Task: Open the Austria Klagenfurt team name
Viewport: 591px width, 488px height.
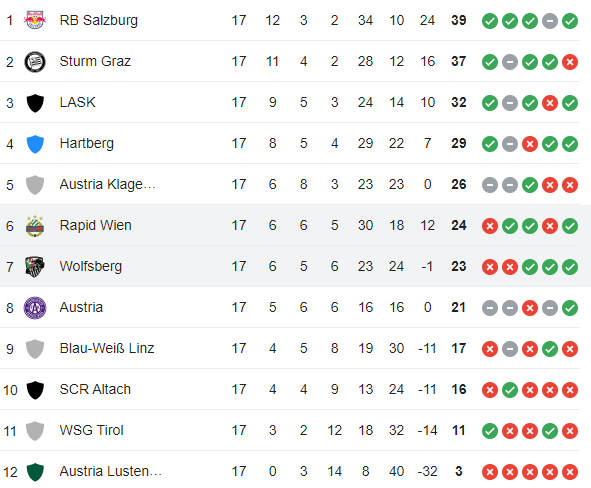Action: tap(107, 184)
